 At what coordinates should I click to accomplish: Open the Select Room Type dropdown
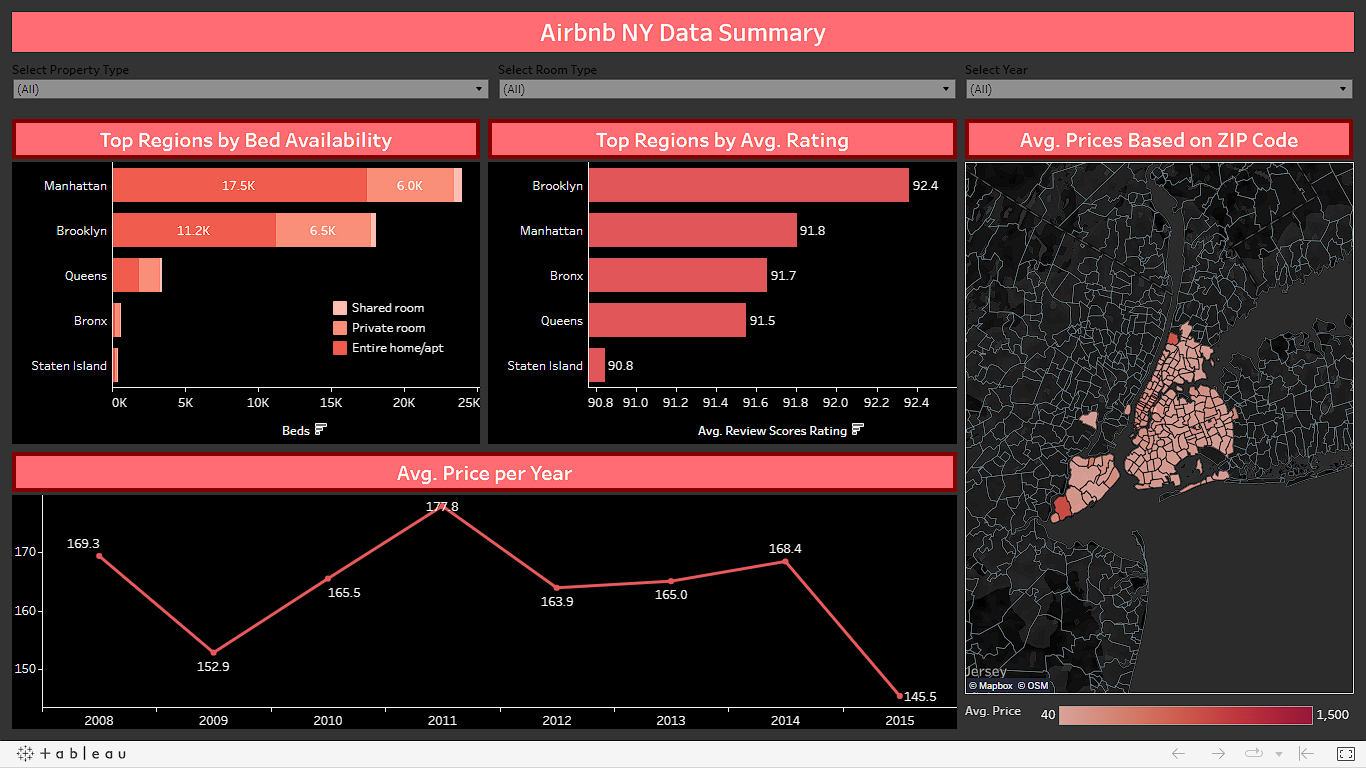click(727, 89)
